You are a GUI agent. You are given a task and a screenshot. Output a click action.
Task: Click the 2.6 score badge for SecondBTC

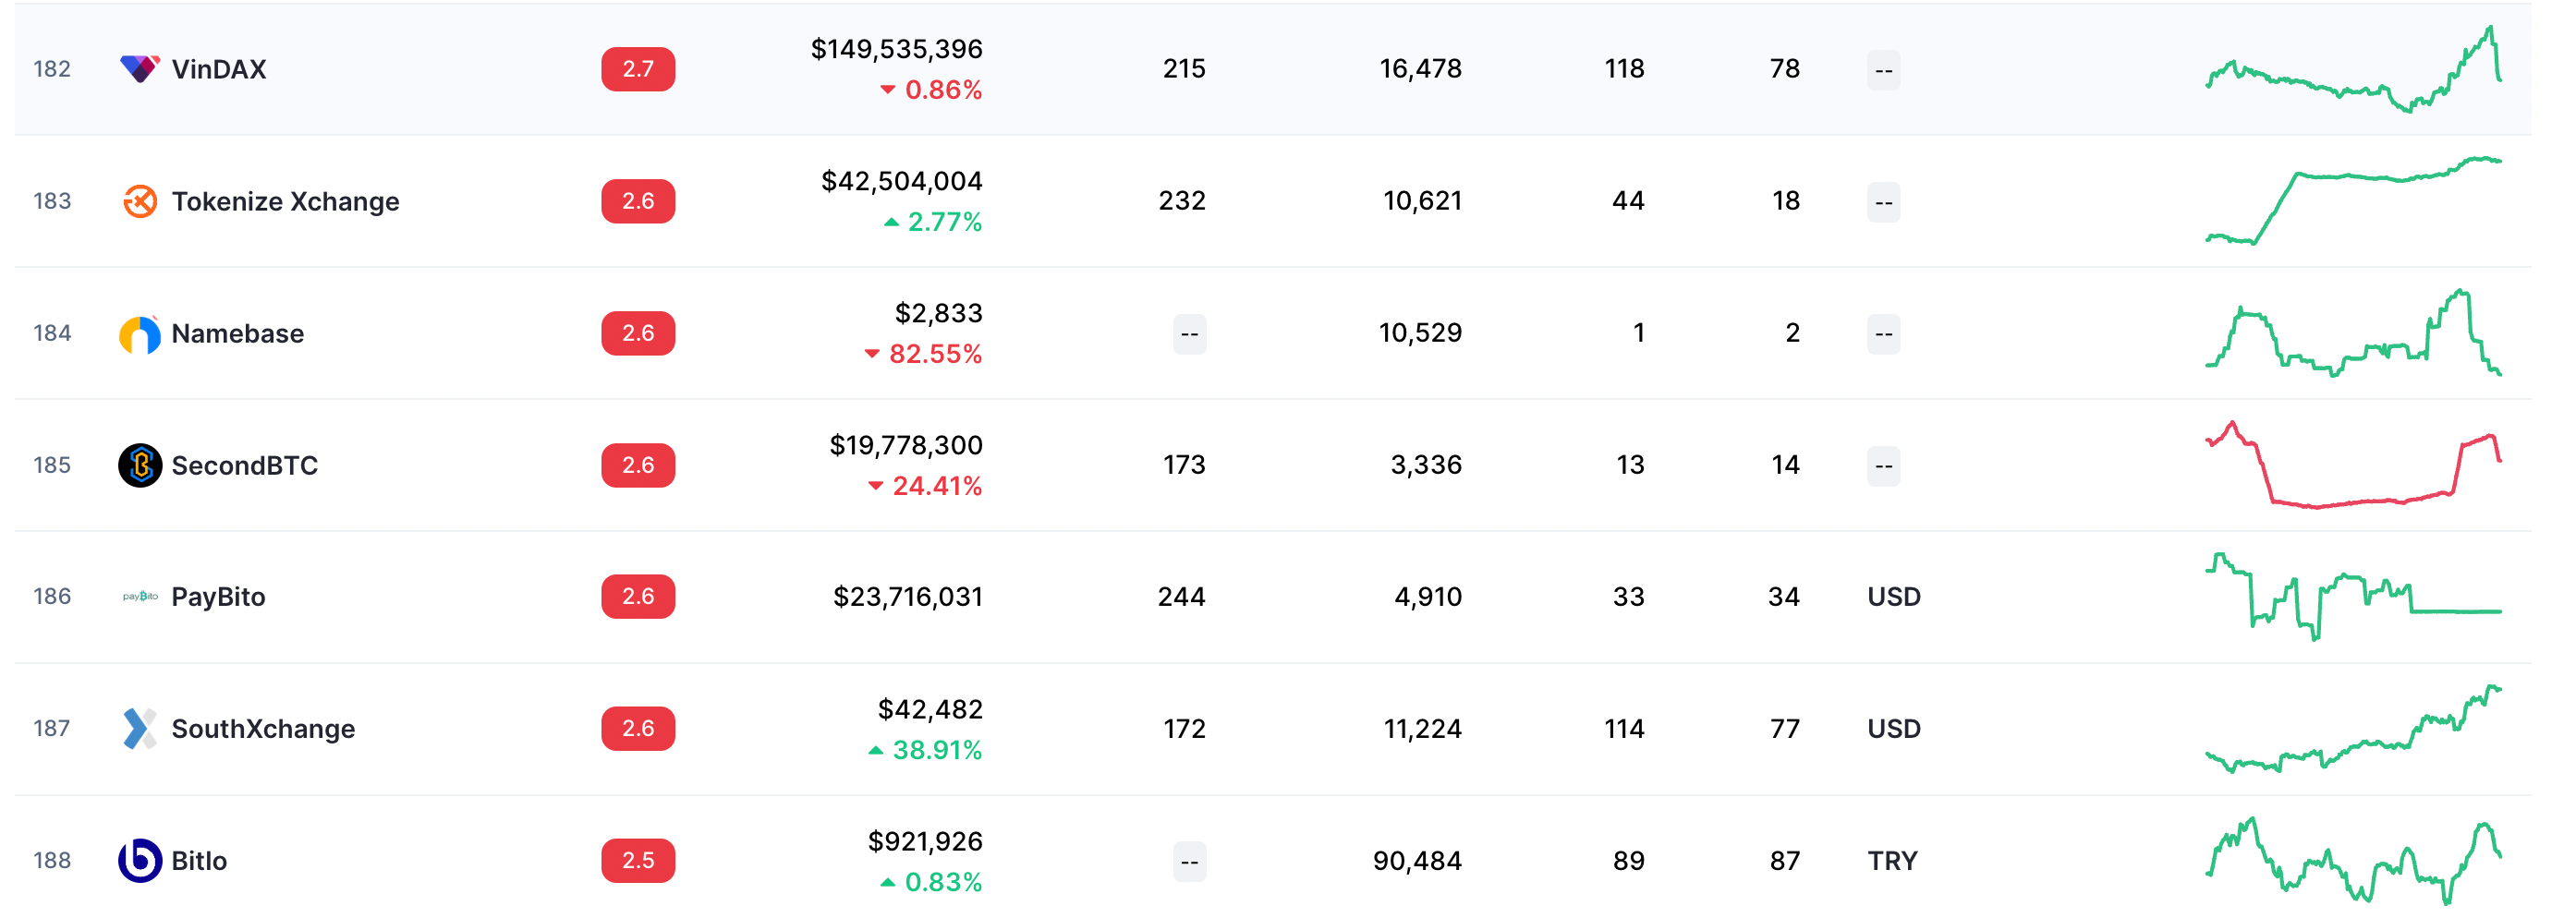pos(638,465)
